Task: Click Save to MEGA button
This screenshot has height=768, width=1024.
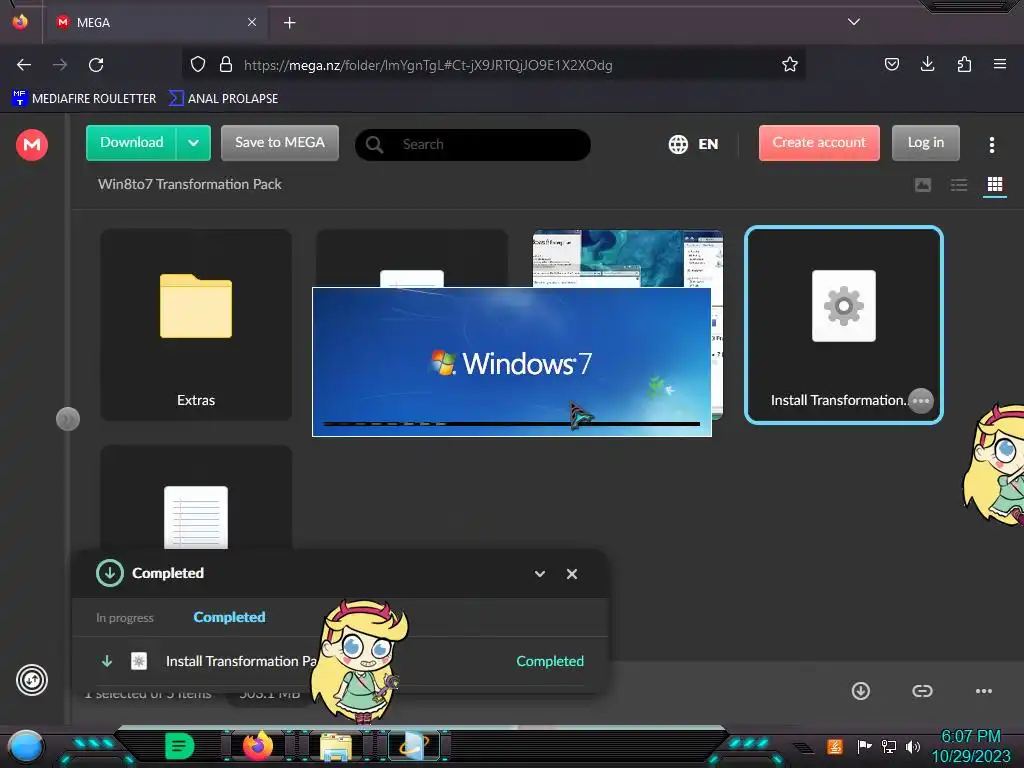Action: 280,142
